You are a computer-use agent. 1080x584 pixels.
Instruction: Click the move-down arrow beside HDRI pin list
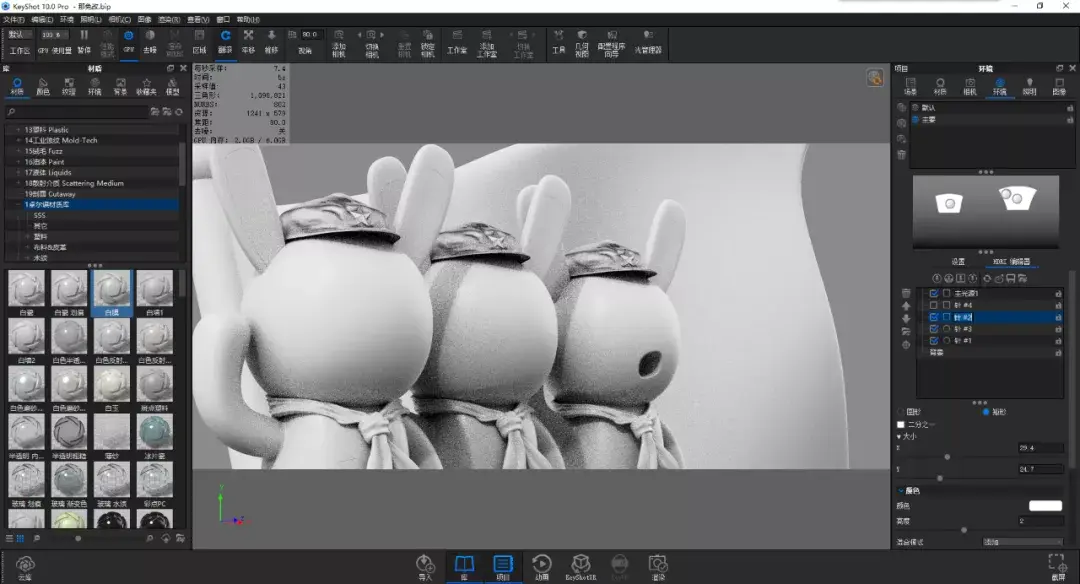(x=906, y=318)
